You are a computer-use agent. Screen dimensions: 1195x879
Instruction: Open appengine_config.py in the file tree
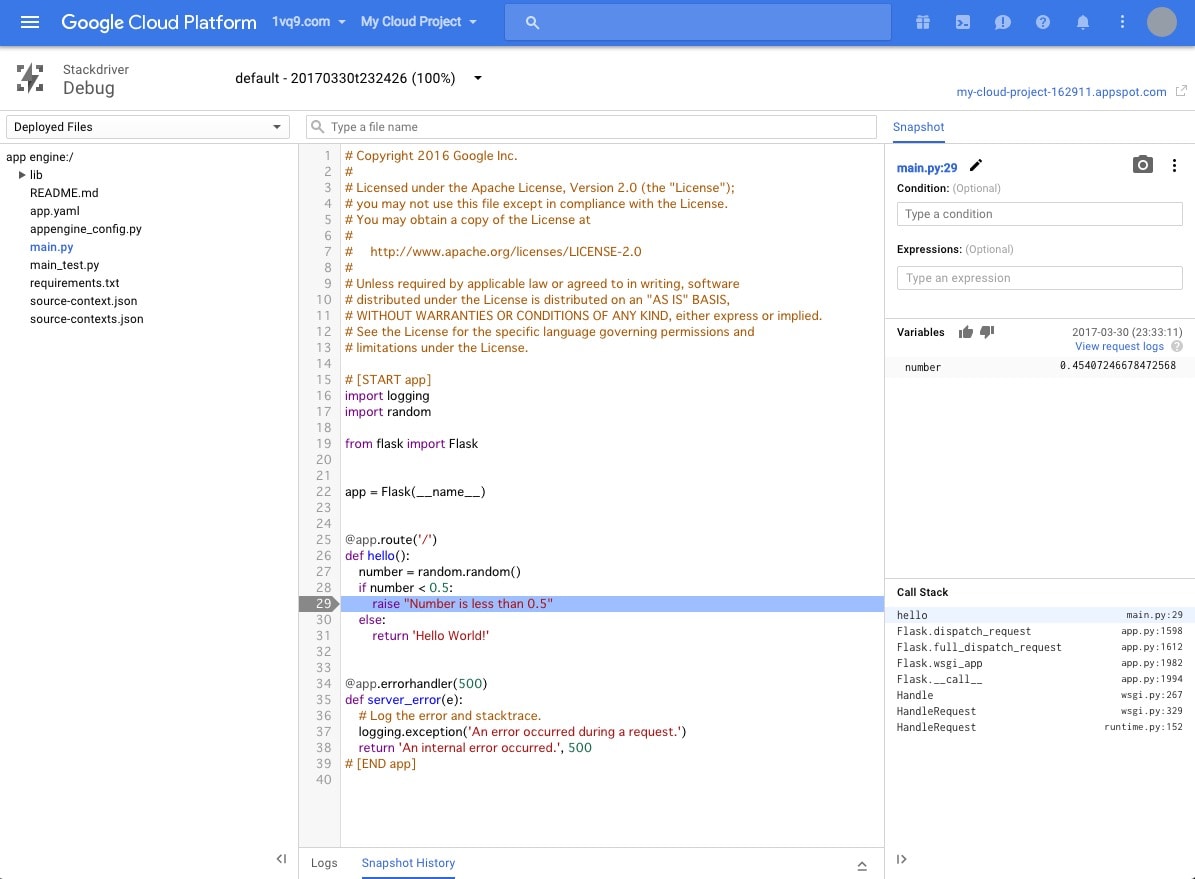[85, 229]
